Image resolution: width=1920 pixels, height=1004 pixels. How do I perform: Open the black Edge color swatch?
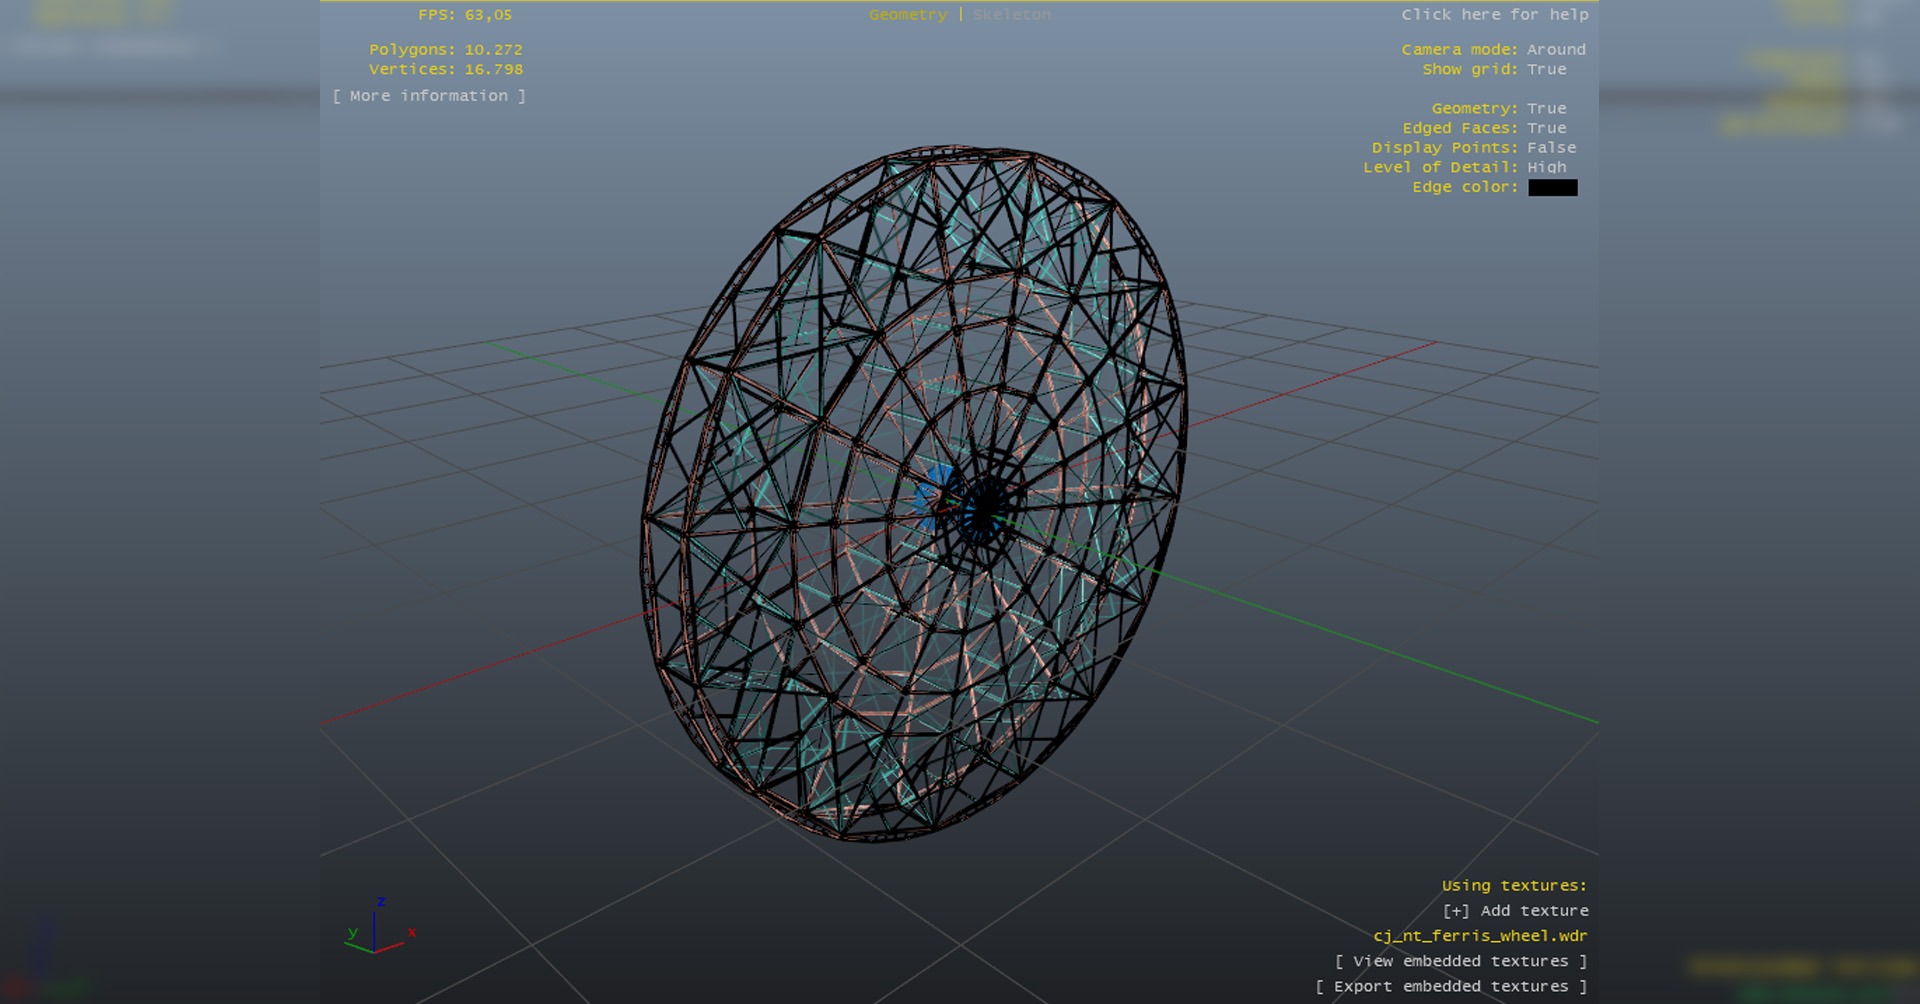point(1552,188)
